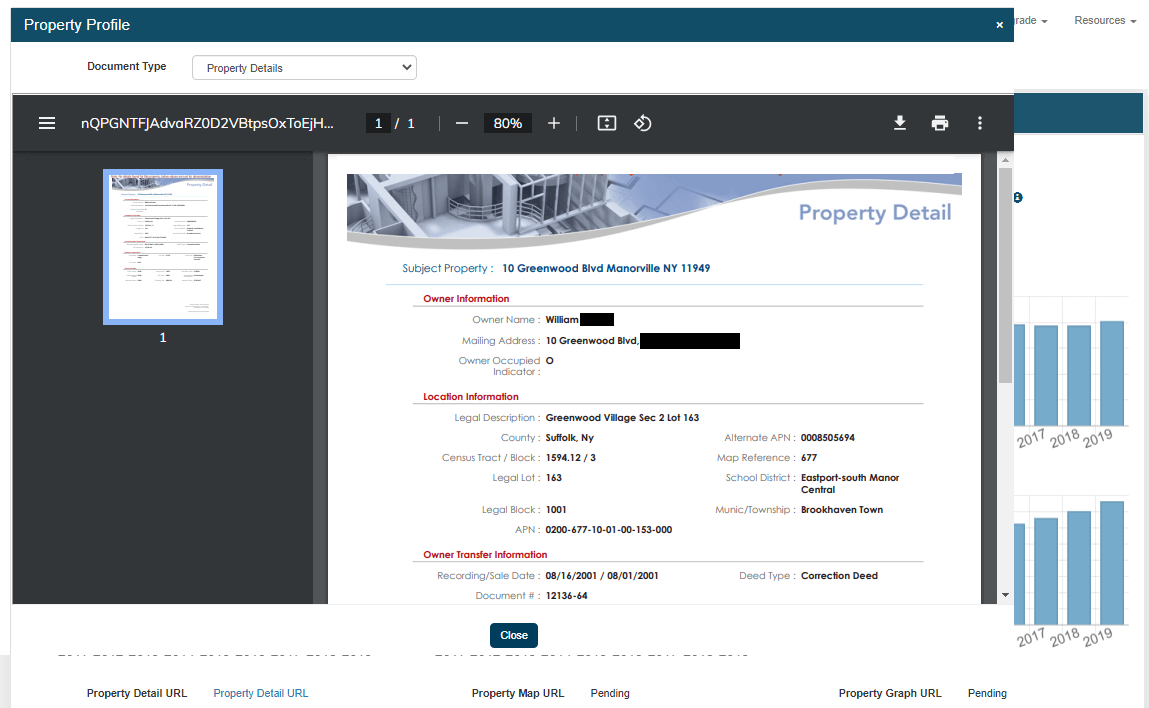Select the page 1 thumbnail
The image size is (1149, 708).
point(163,247)
